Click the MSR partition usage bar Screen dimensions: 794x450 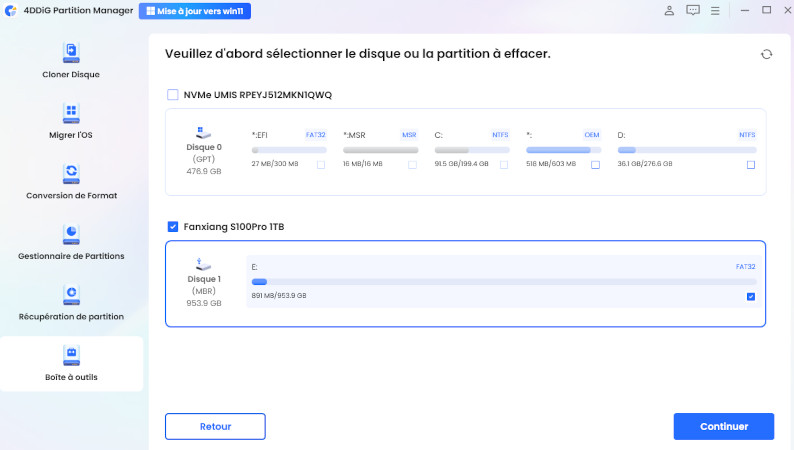click(x=381, y=150)
